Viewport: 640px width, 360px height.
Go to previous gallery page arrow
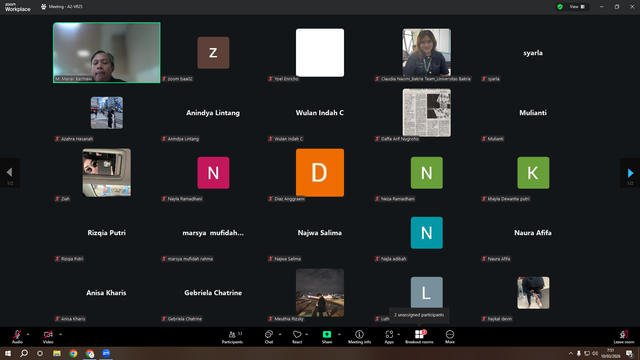click(10, 173)
